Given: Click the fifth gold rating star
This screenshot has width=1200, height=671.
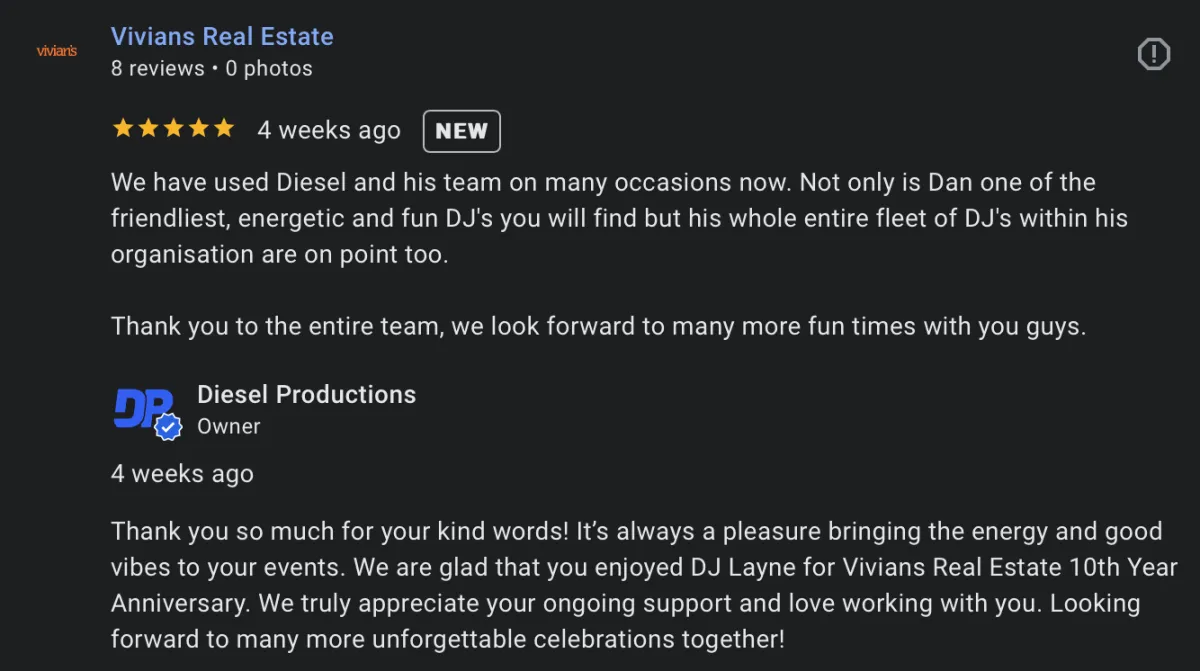Looking at the screenshot, I should pos(223,129).
